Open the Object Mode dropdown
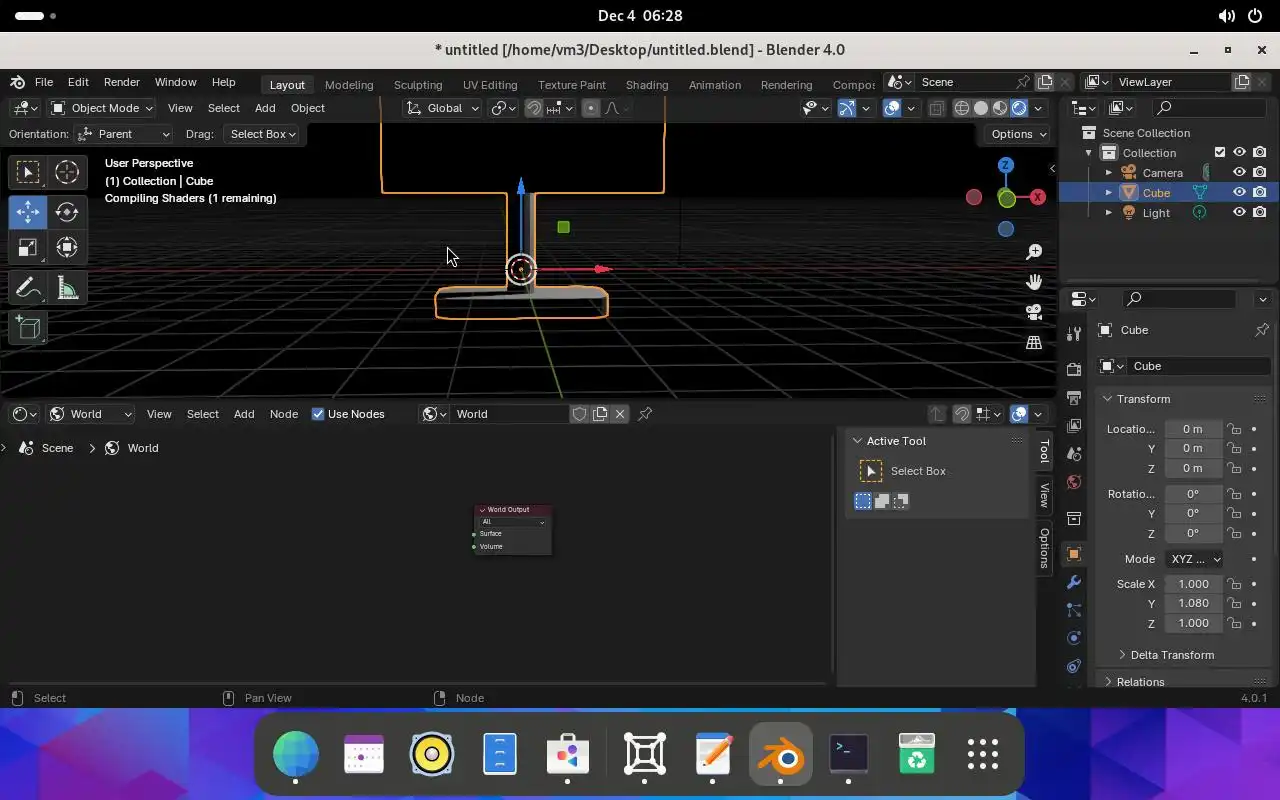 [x=102, y=108]
